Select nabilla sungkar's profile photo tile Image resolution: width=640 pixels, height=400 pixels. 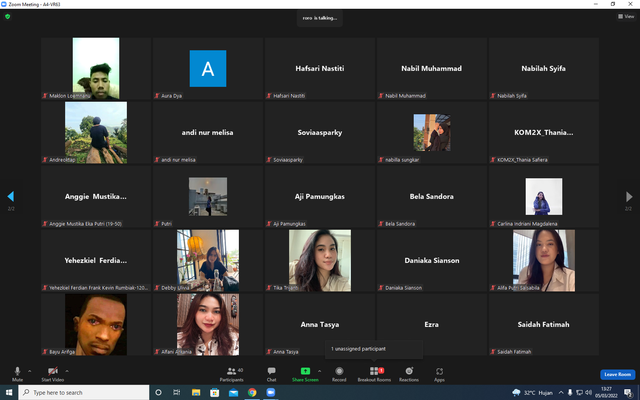(x=432, y=133)
